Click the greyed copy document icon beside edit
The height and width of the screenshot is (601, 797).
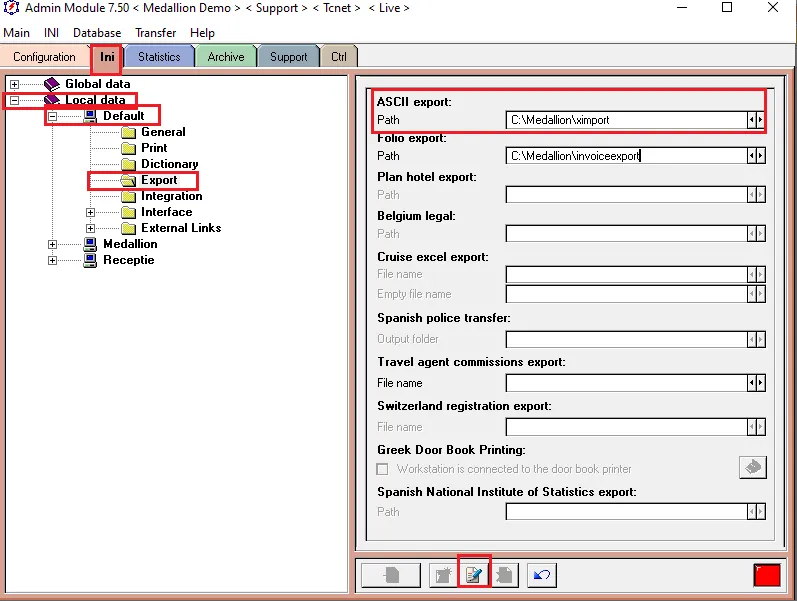(504, 576)
